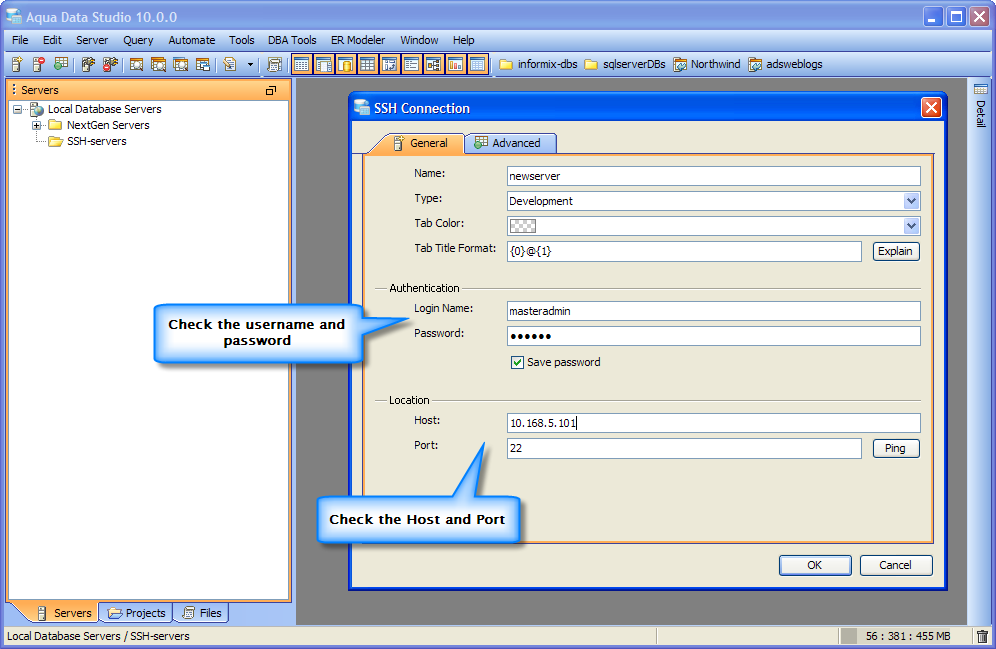The image size is (996, 649).
Task: Collapse the Local Database Servers tree node
Action: [18, 109]
